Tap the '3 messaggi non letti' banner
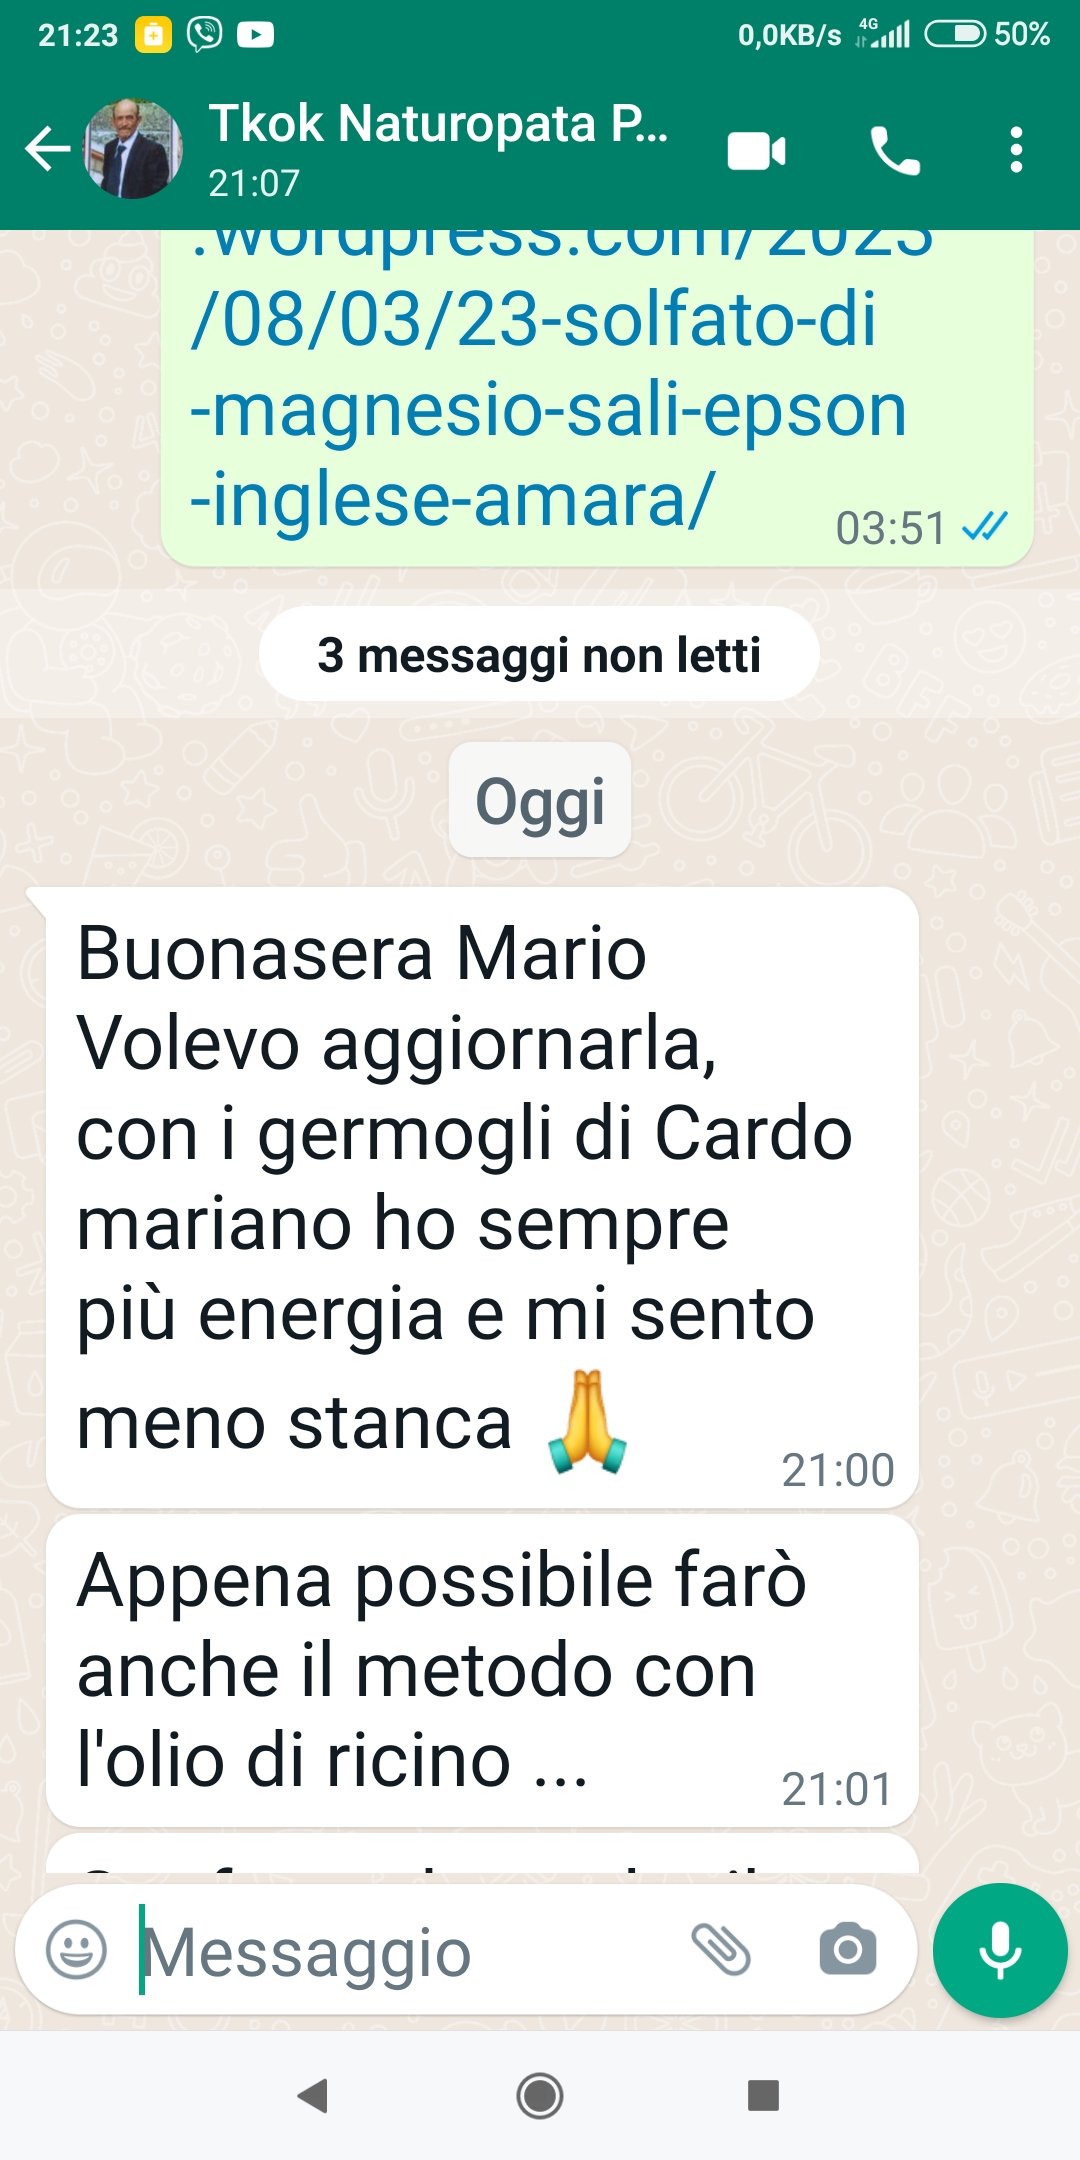 click(539, 655)
